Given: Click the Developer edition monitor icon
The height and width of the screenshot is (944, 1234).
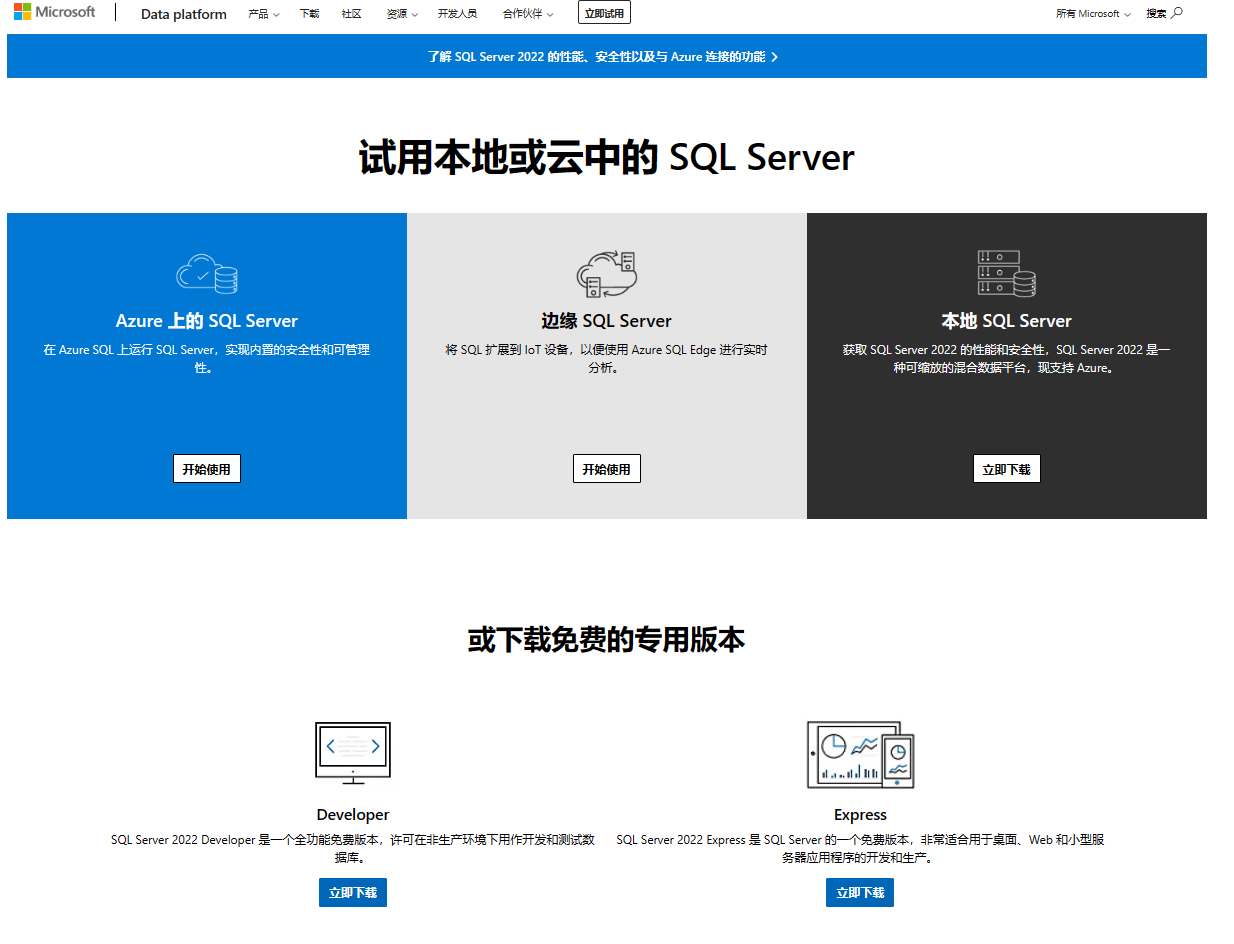Looking at the screenshot, I should tap(353, 753).
